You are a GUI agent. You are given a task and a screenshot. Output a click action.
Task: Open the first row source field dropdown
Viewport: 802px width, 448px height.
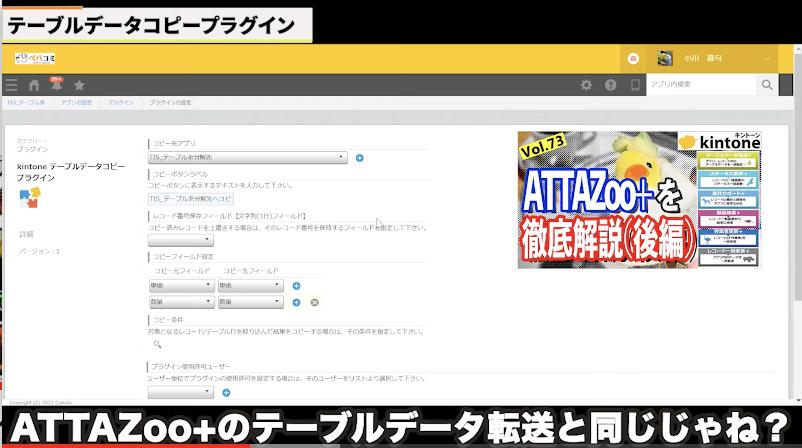pyautogui.click(x=181, y=286)
